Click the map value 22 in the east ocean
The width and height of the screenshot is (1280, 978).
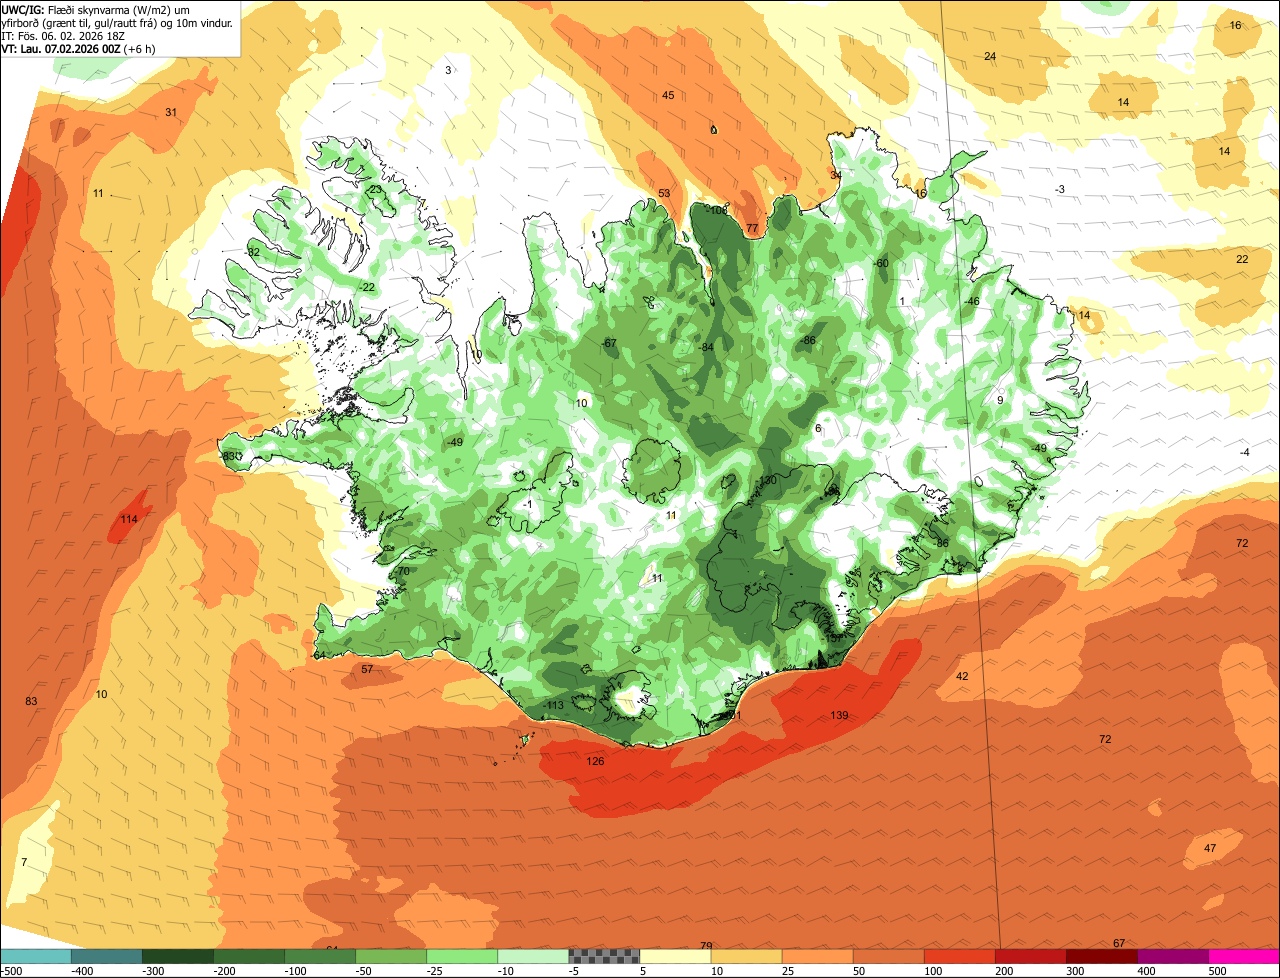pos(1242,259)
